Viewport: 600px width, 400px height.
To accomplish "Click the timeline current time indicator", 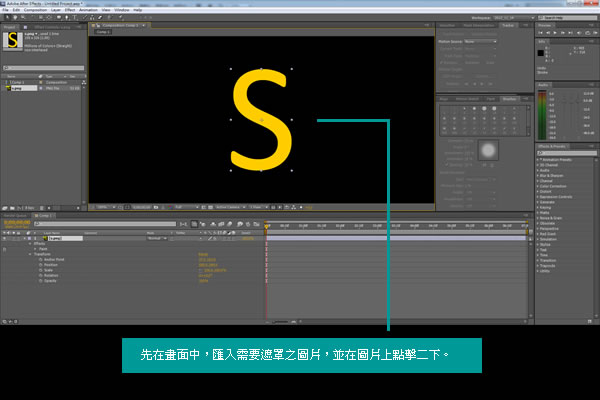I will [267, 226].
